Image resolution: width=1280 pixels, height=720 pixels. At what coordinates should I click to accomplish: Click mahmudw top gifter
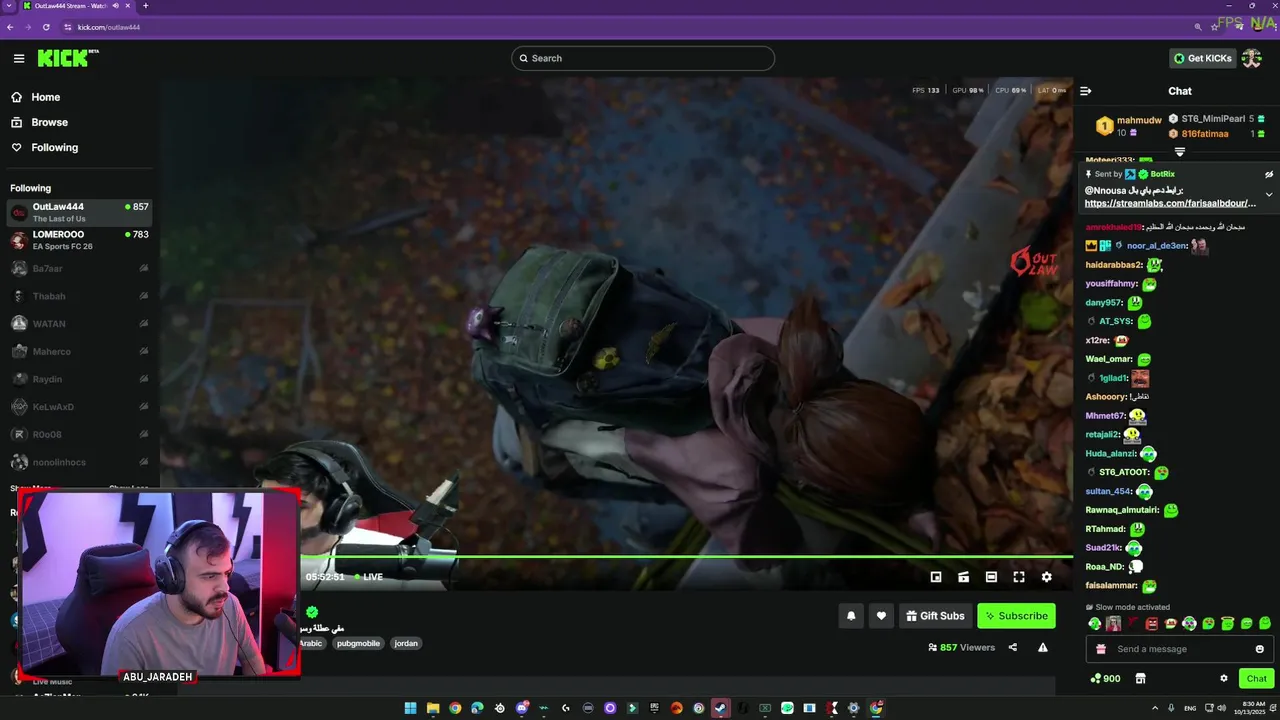1139,120
